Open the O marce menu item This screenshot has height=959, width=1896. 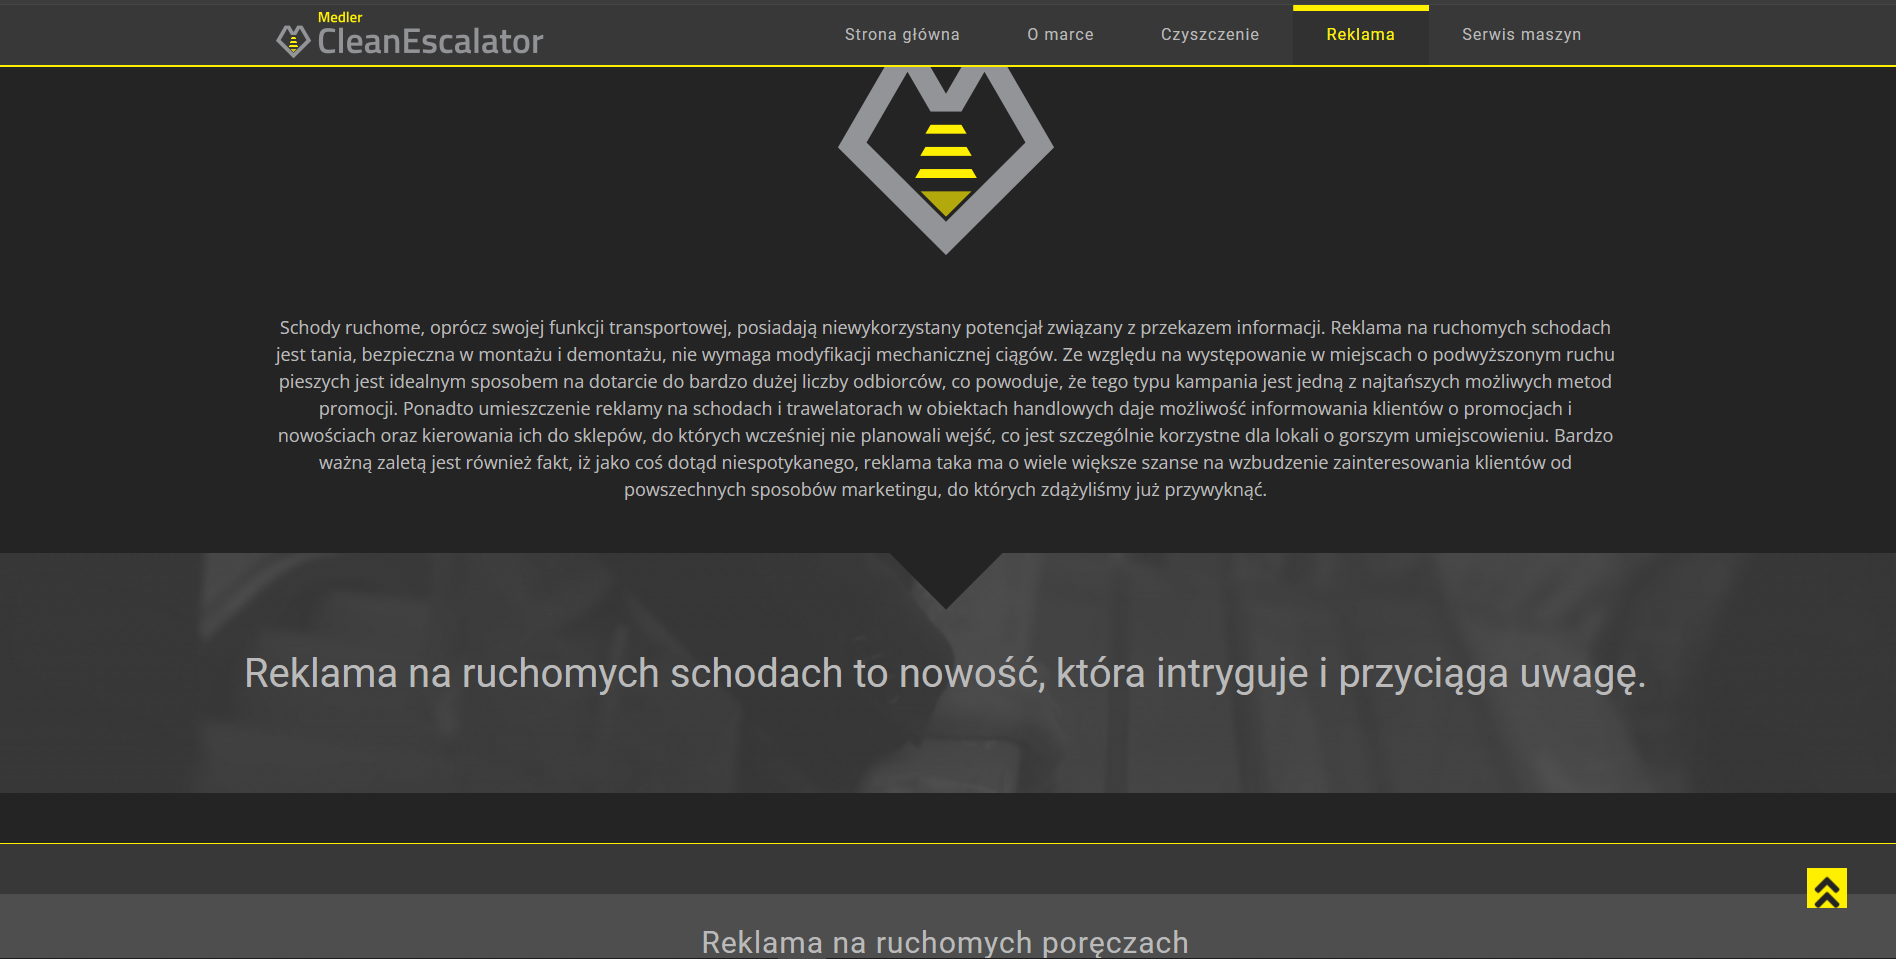point(1060,35)
